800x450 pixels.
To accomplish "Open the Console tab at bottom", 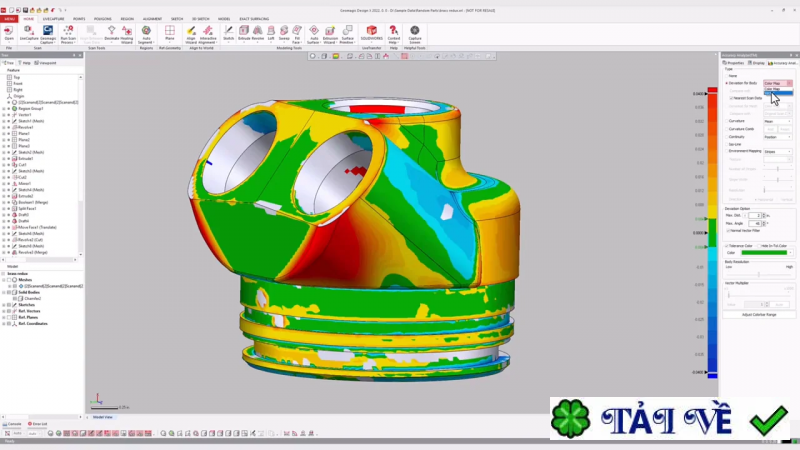I will click(12, 424).
